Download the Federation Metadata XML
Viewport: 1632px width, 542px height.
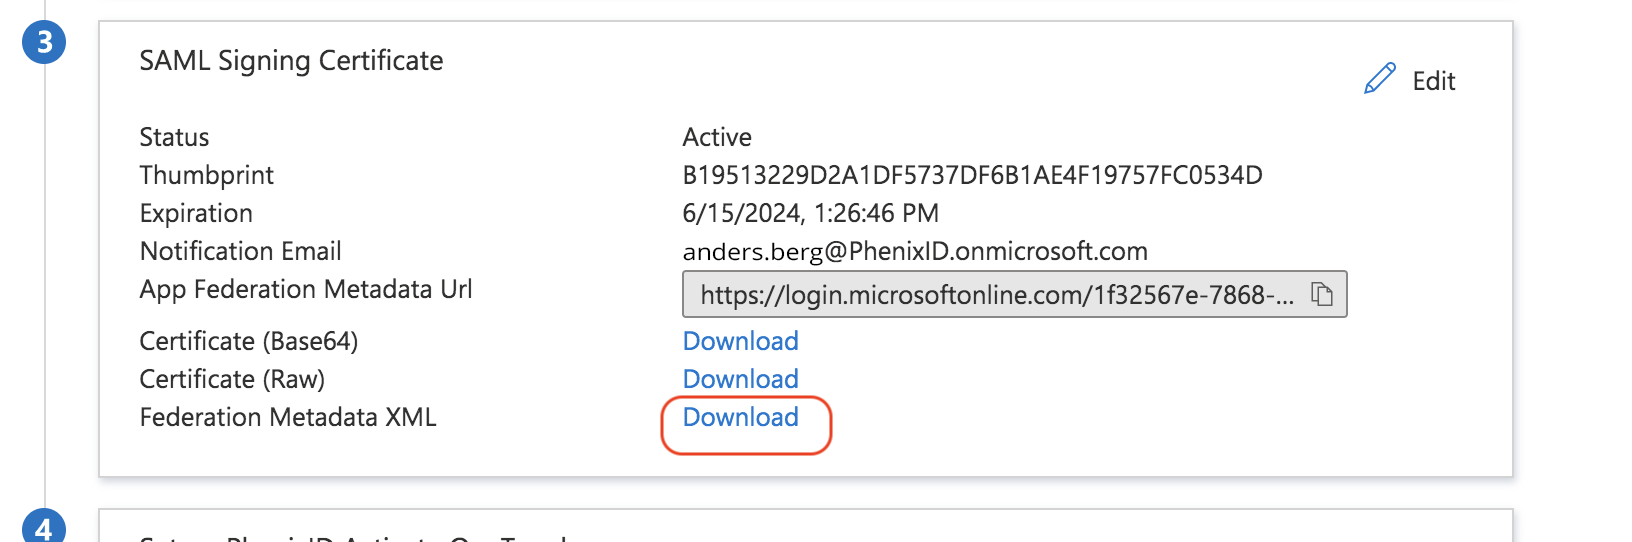[x=740, y=417]
